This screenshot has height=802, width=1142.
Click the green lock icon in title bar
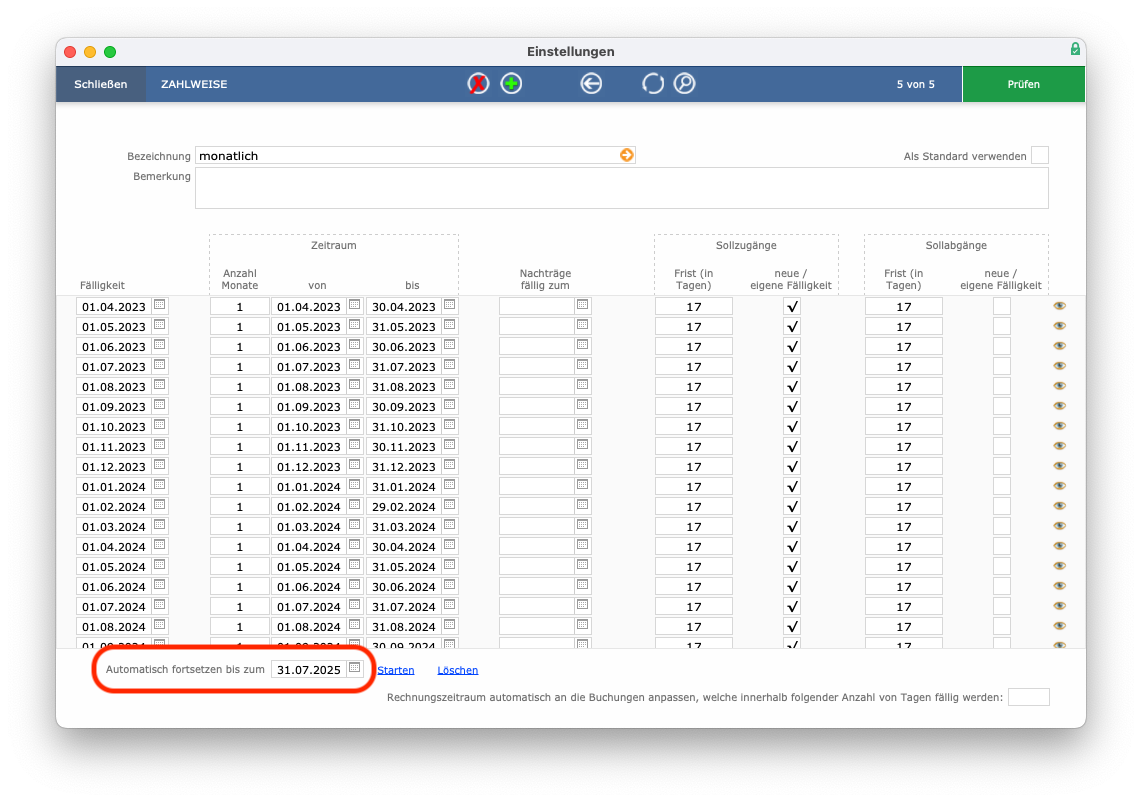(1075, 49)
